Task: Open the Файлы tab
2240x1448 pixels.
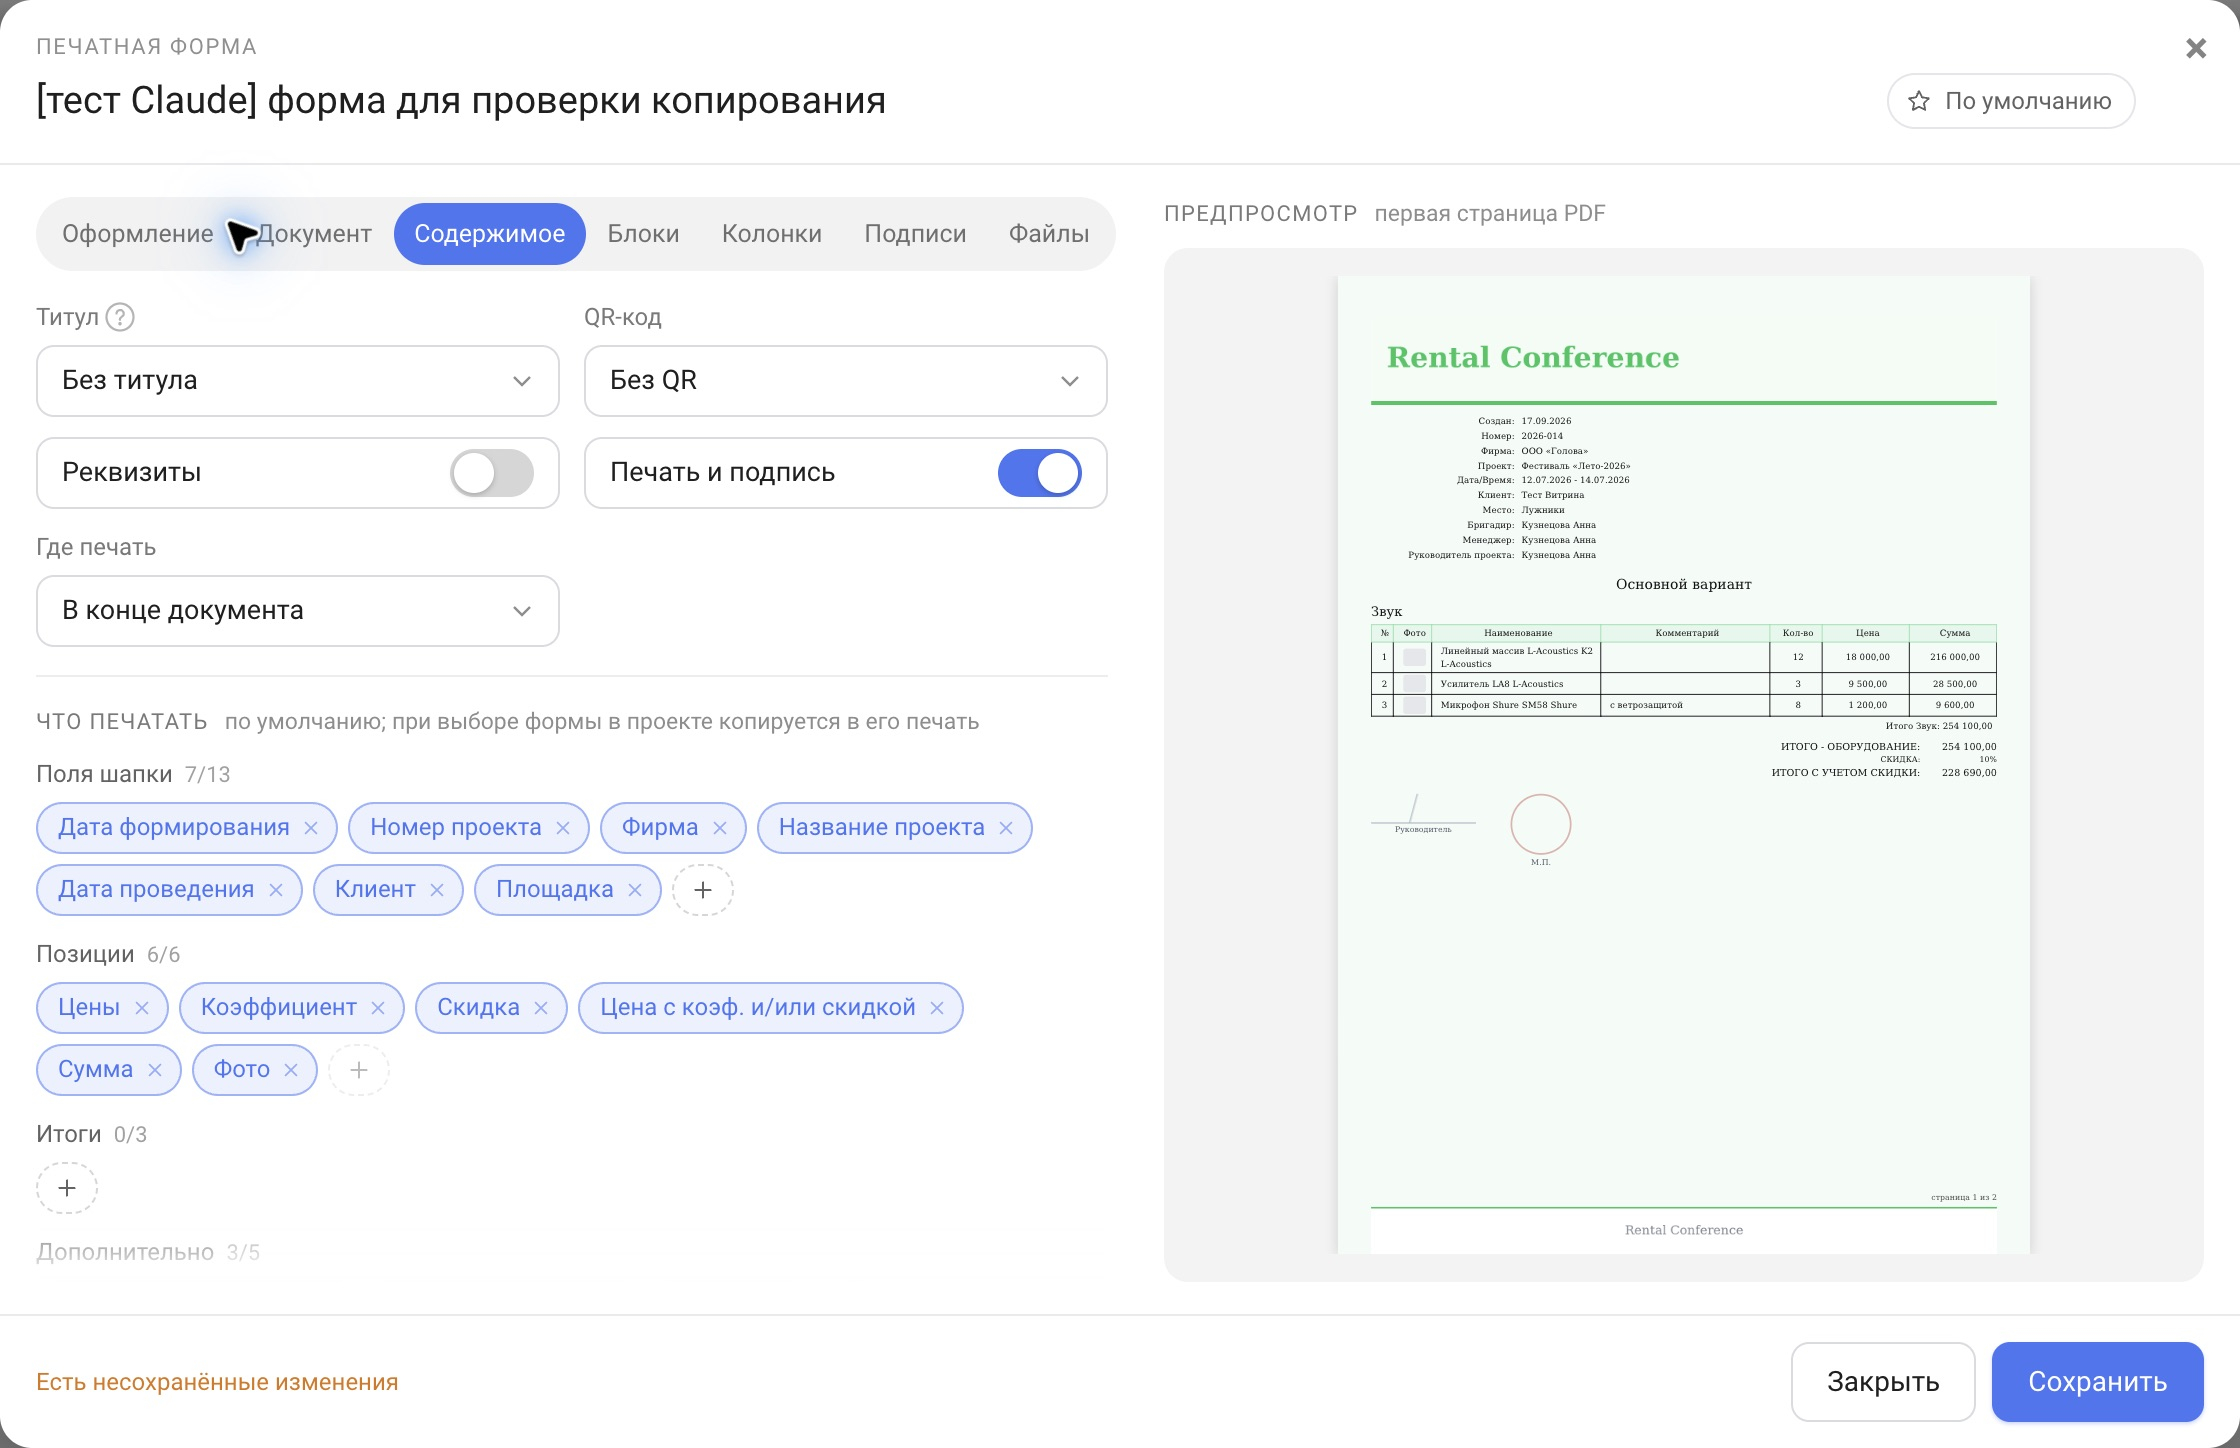Action: [1049, 234]
